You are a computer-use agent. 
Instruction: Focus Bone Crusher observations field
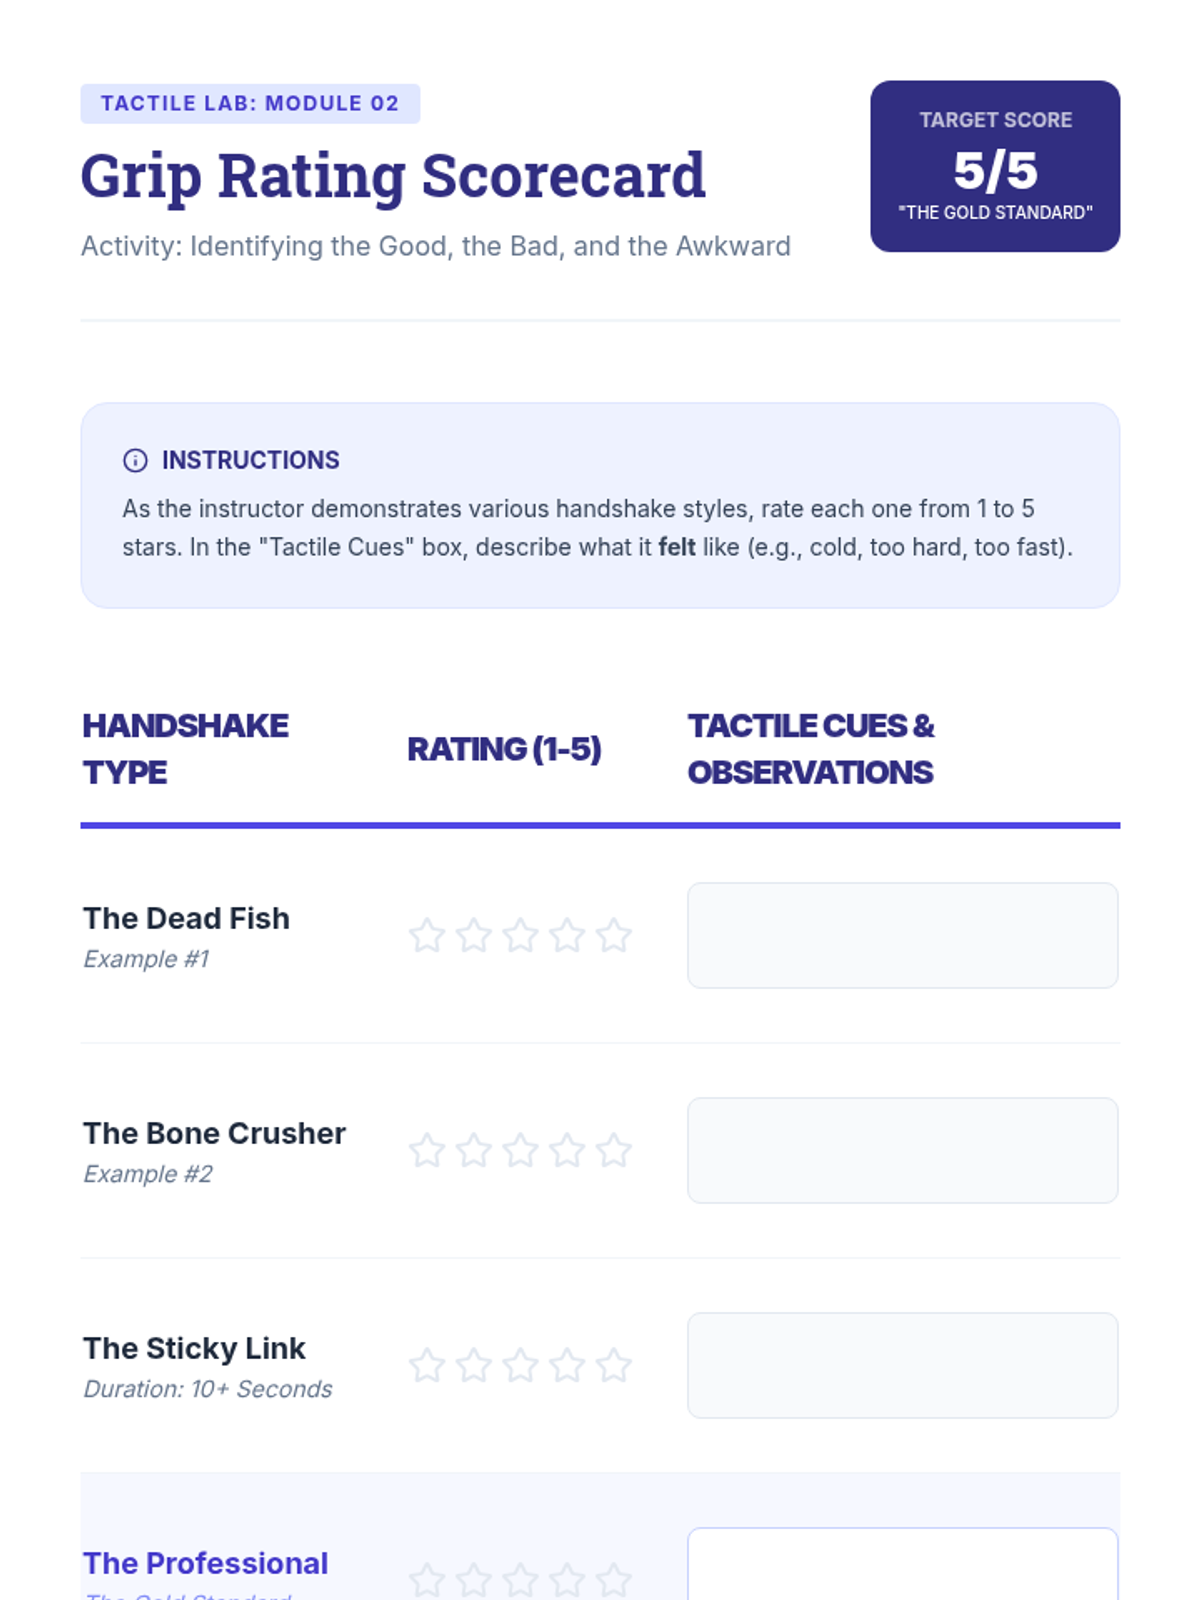click(902, 1151)
